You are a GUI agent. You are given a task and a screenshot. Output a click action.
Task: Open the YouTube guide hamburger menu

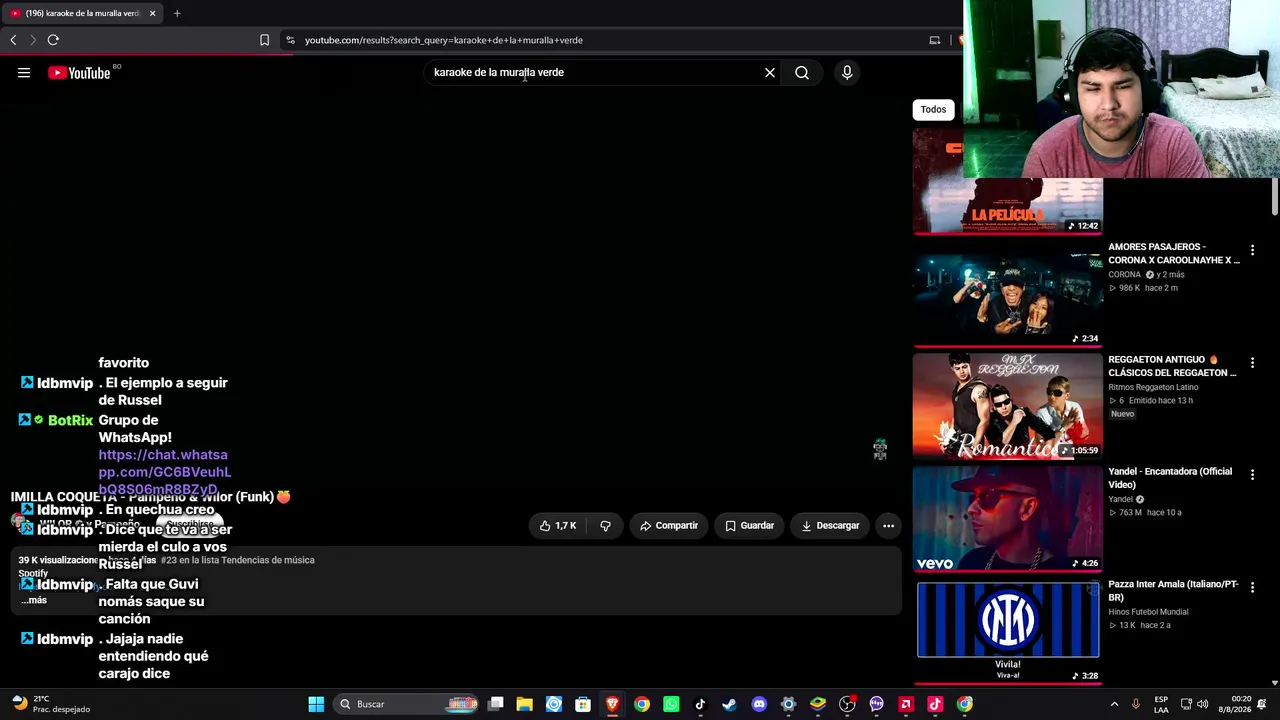pos(24,72)
